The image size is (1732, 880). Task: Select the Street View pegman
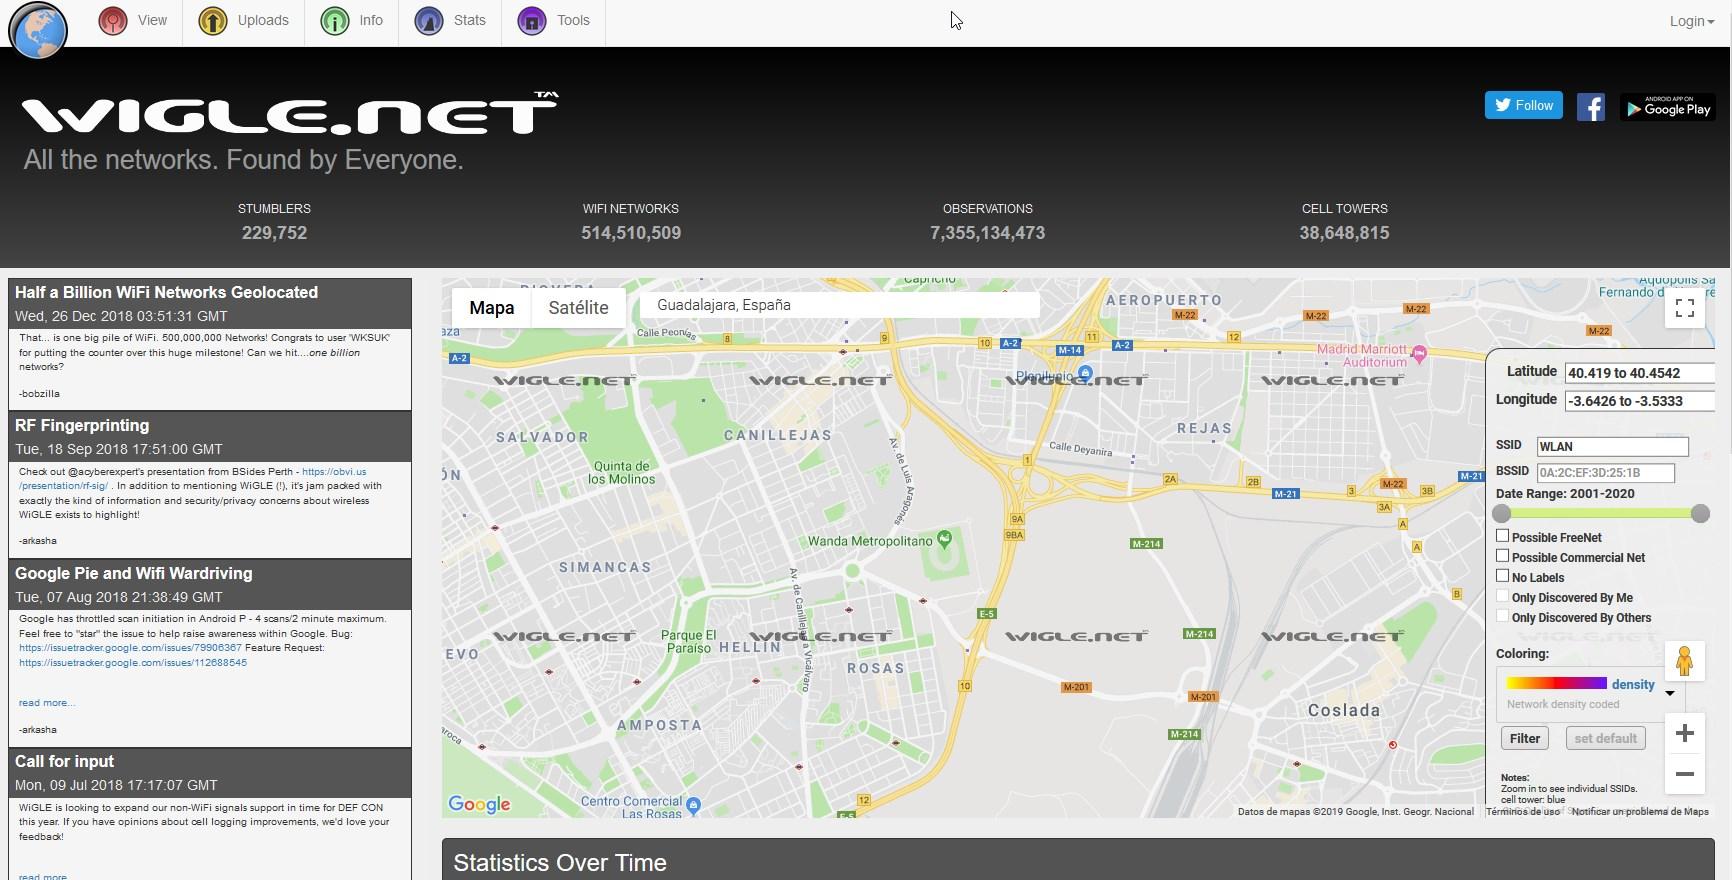pos(1685,661)
